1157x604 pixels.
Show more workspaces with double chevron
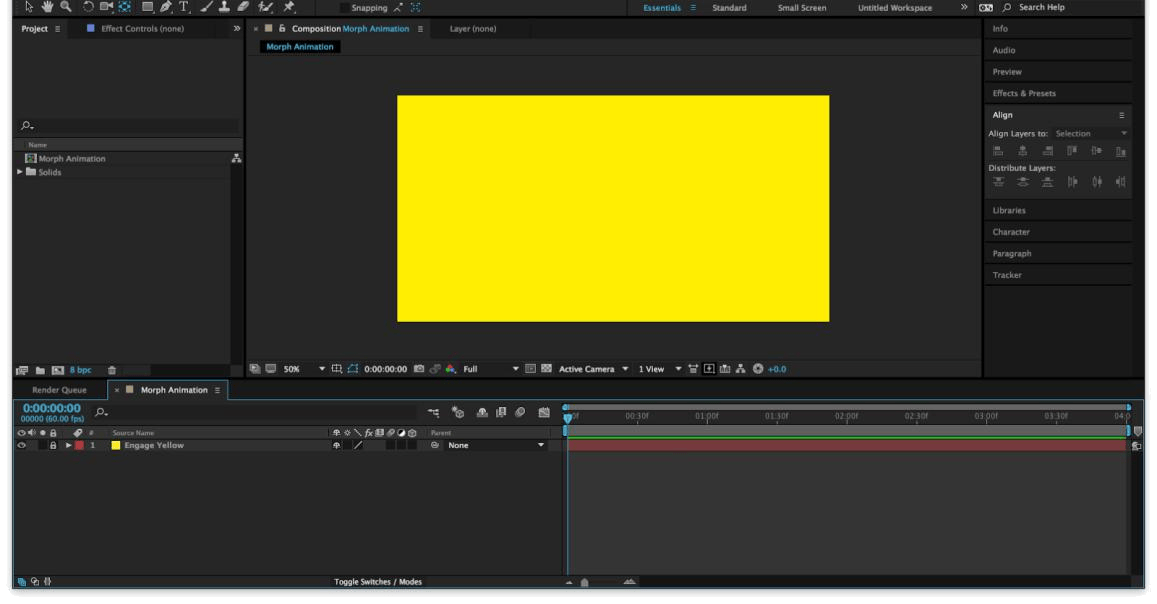(964, 7)
